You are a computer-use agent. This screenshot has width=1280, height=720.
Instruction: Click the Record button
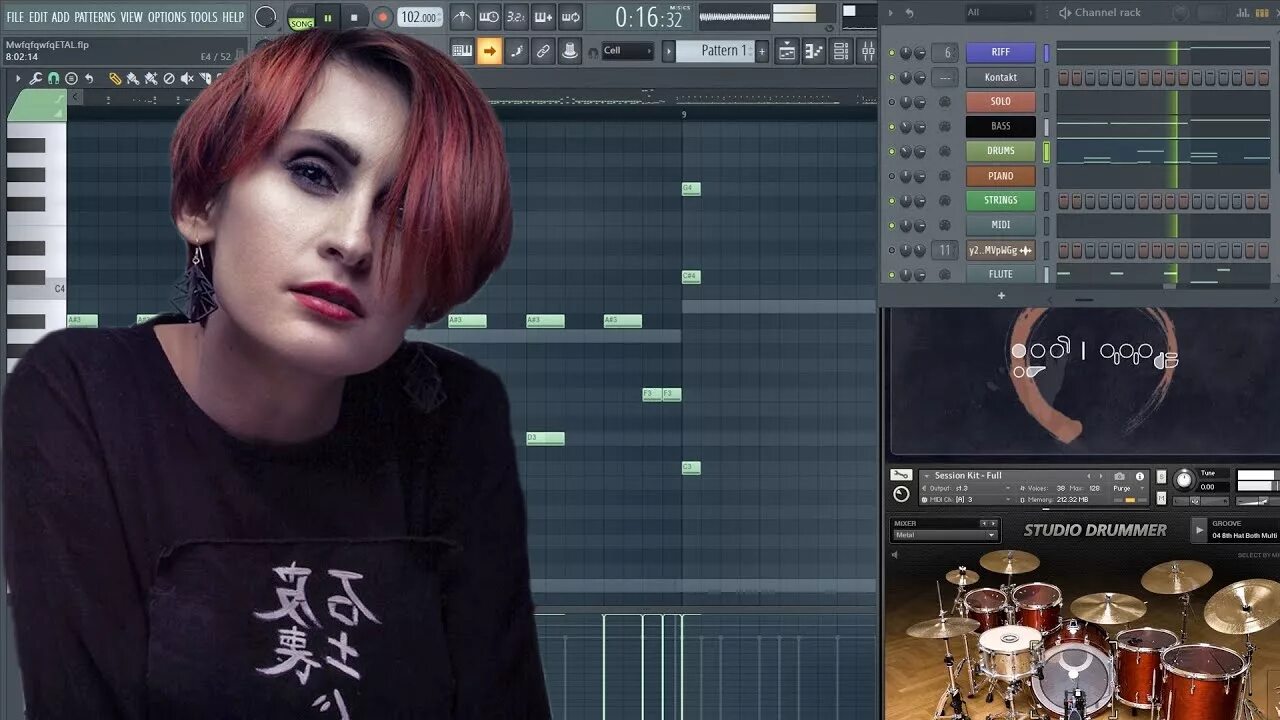382,17
